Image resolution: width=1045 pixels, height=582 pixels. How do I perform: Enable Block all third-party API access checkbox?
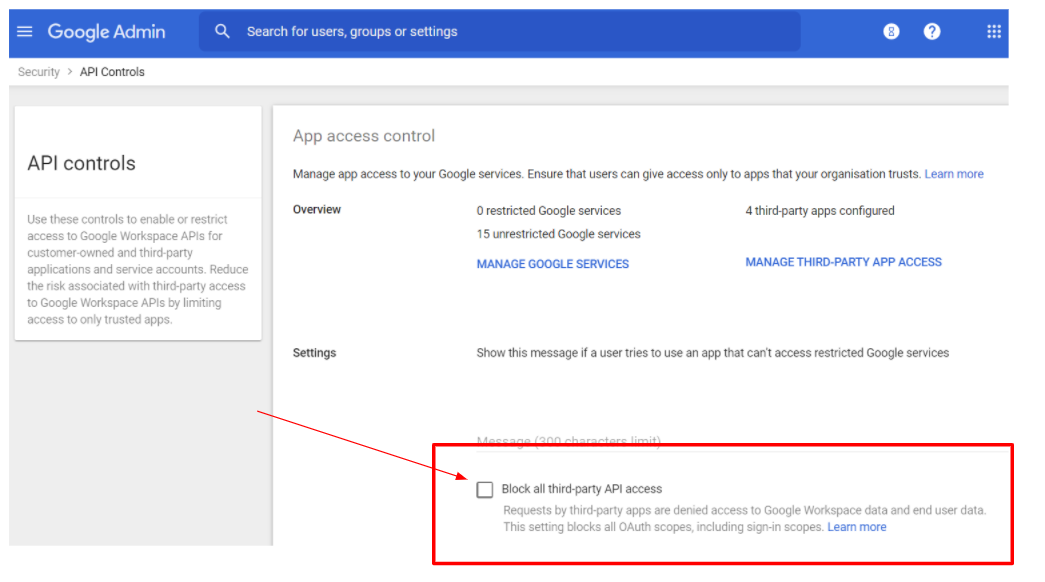point(485,489)
